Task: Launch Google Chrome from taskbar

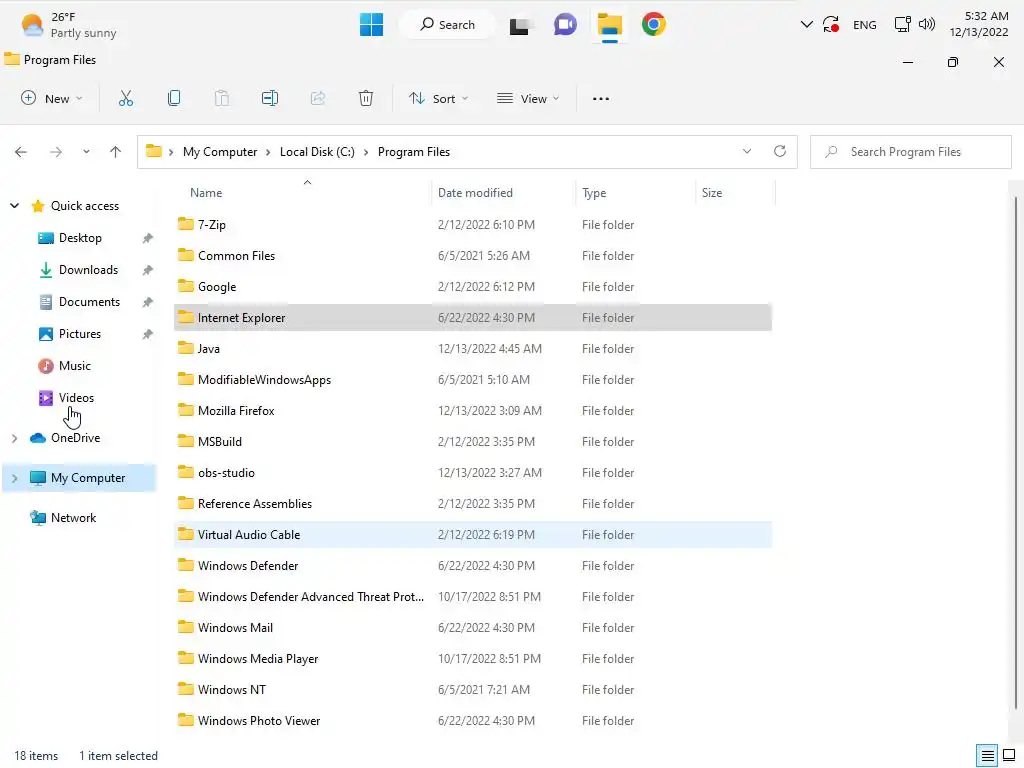Action: coord(654,24)
